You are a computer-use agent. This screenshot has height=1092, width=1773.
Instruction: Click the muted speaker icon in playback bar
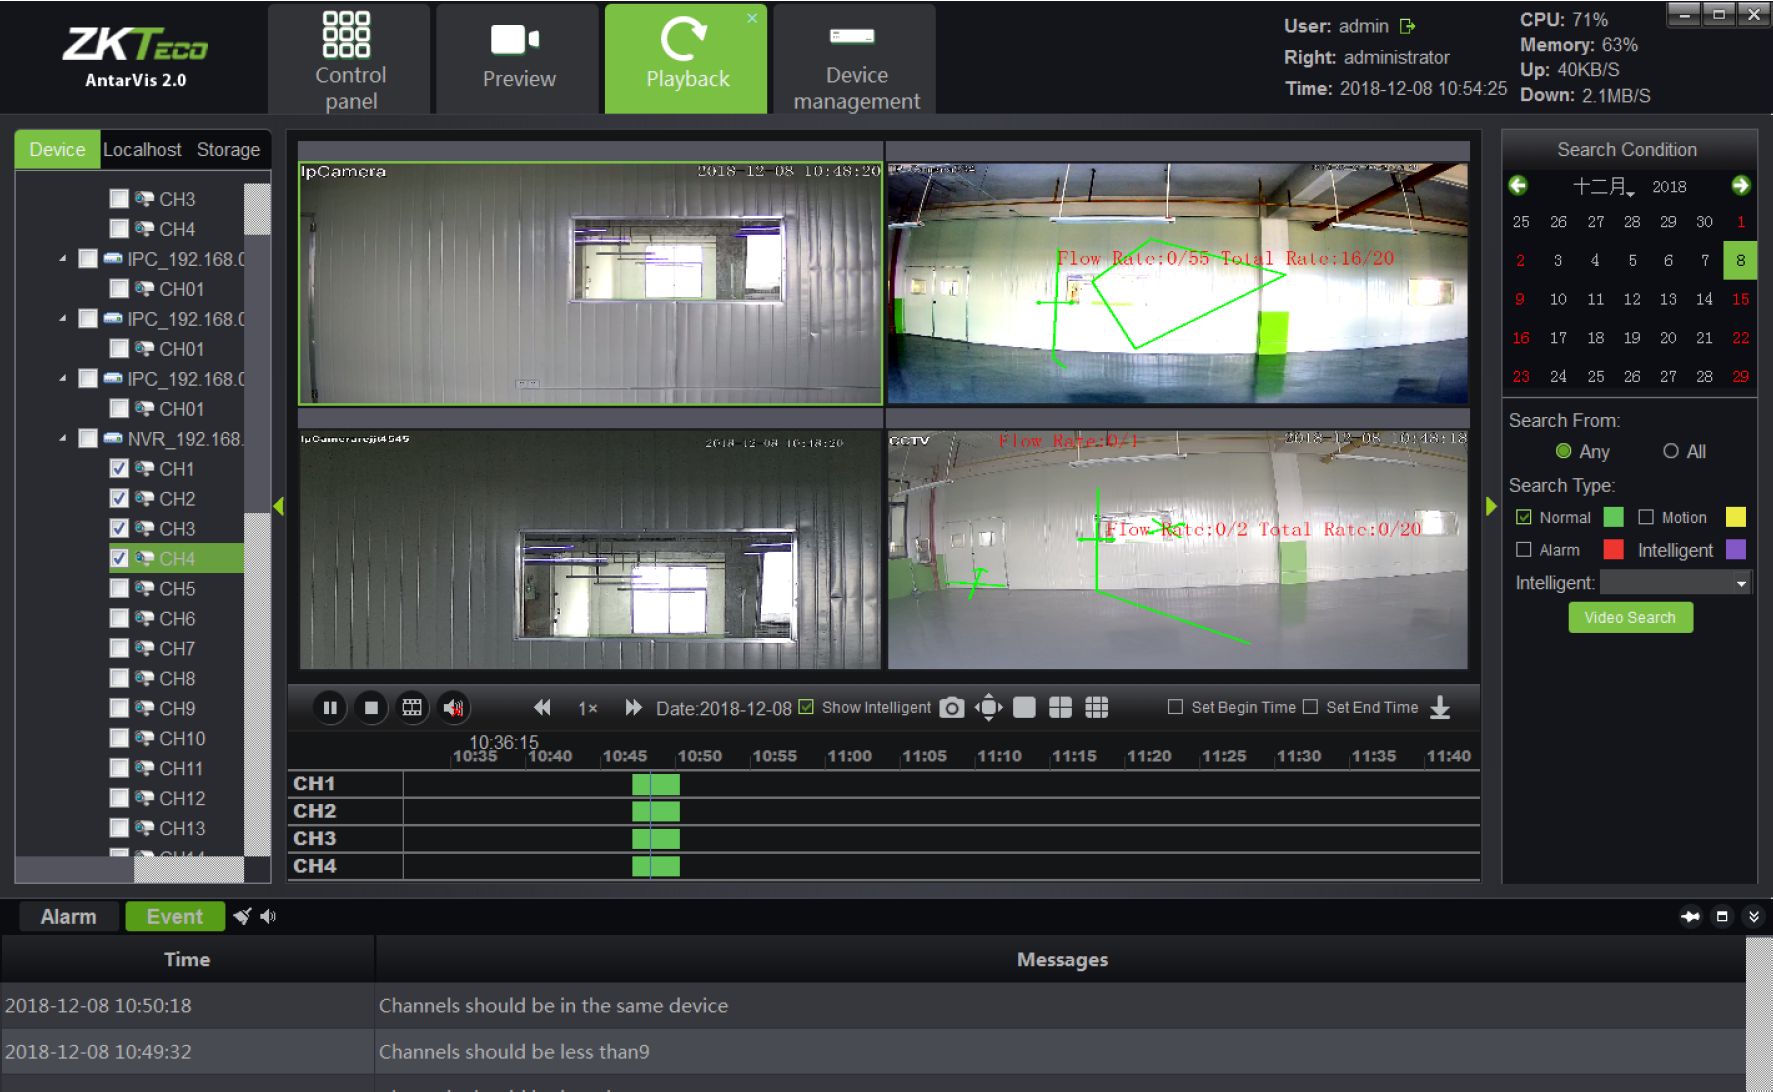tap(453, 708)
